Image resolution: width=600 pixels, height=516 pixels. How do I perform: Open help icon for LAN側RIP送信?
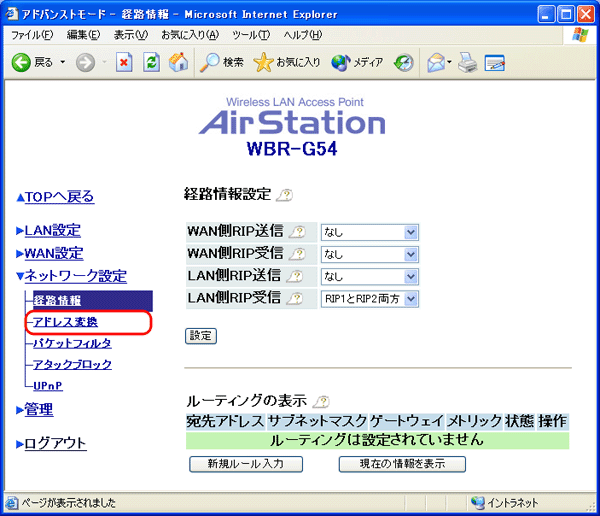coord(295,276)
